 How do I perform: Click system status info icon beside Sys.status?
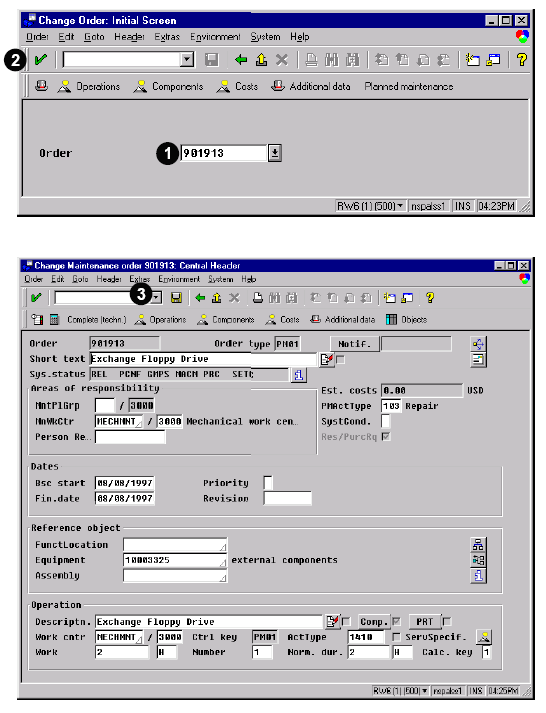tap(299, 375)
